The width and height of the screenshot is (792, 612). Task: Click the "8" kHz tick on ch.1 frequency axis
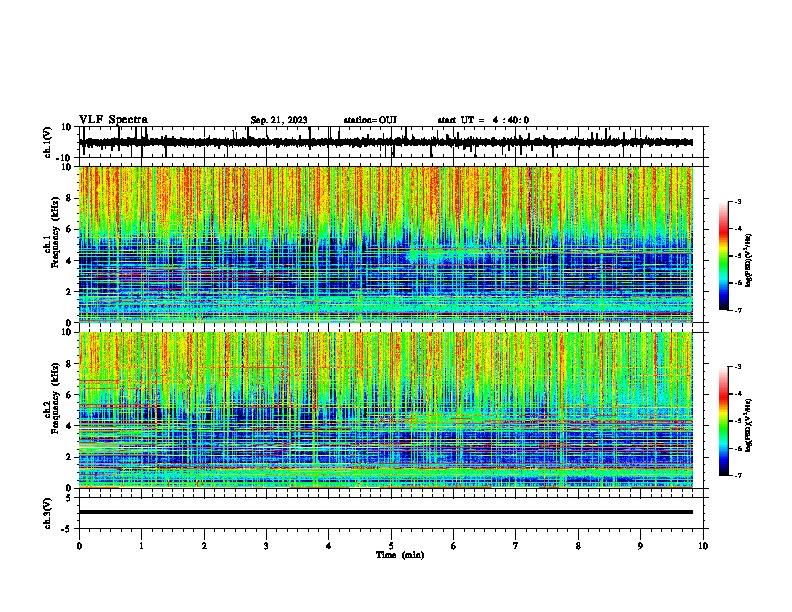pos(70,198)
